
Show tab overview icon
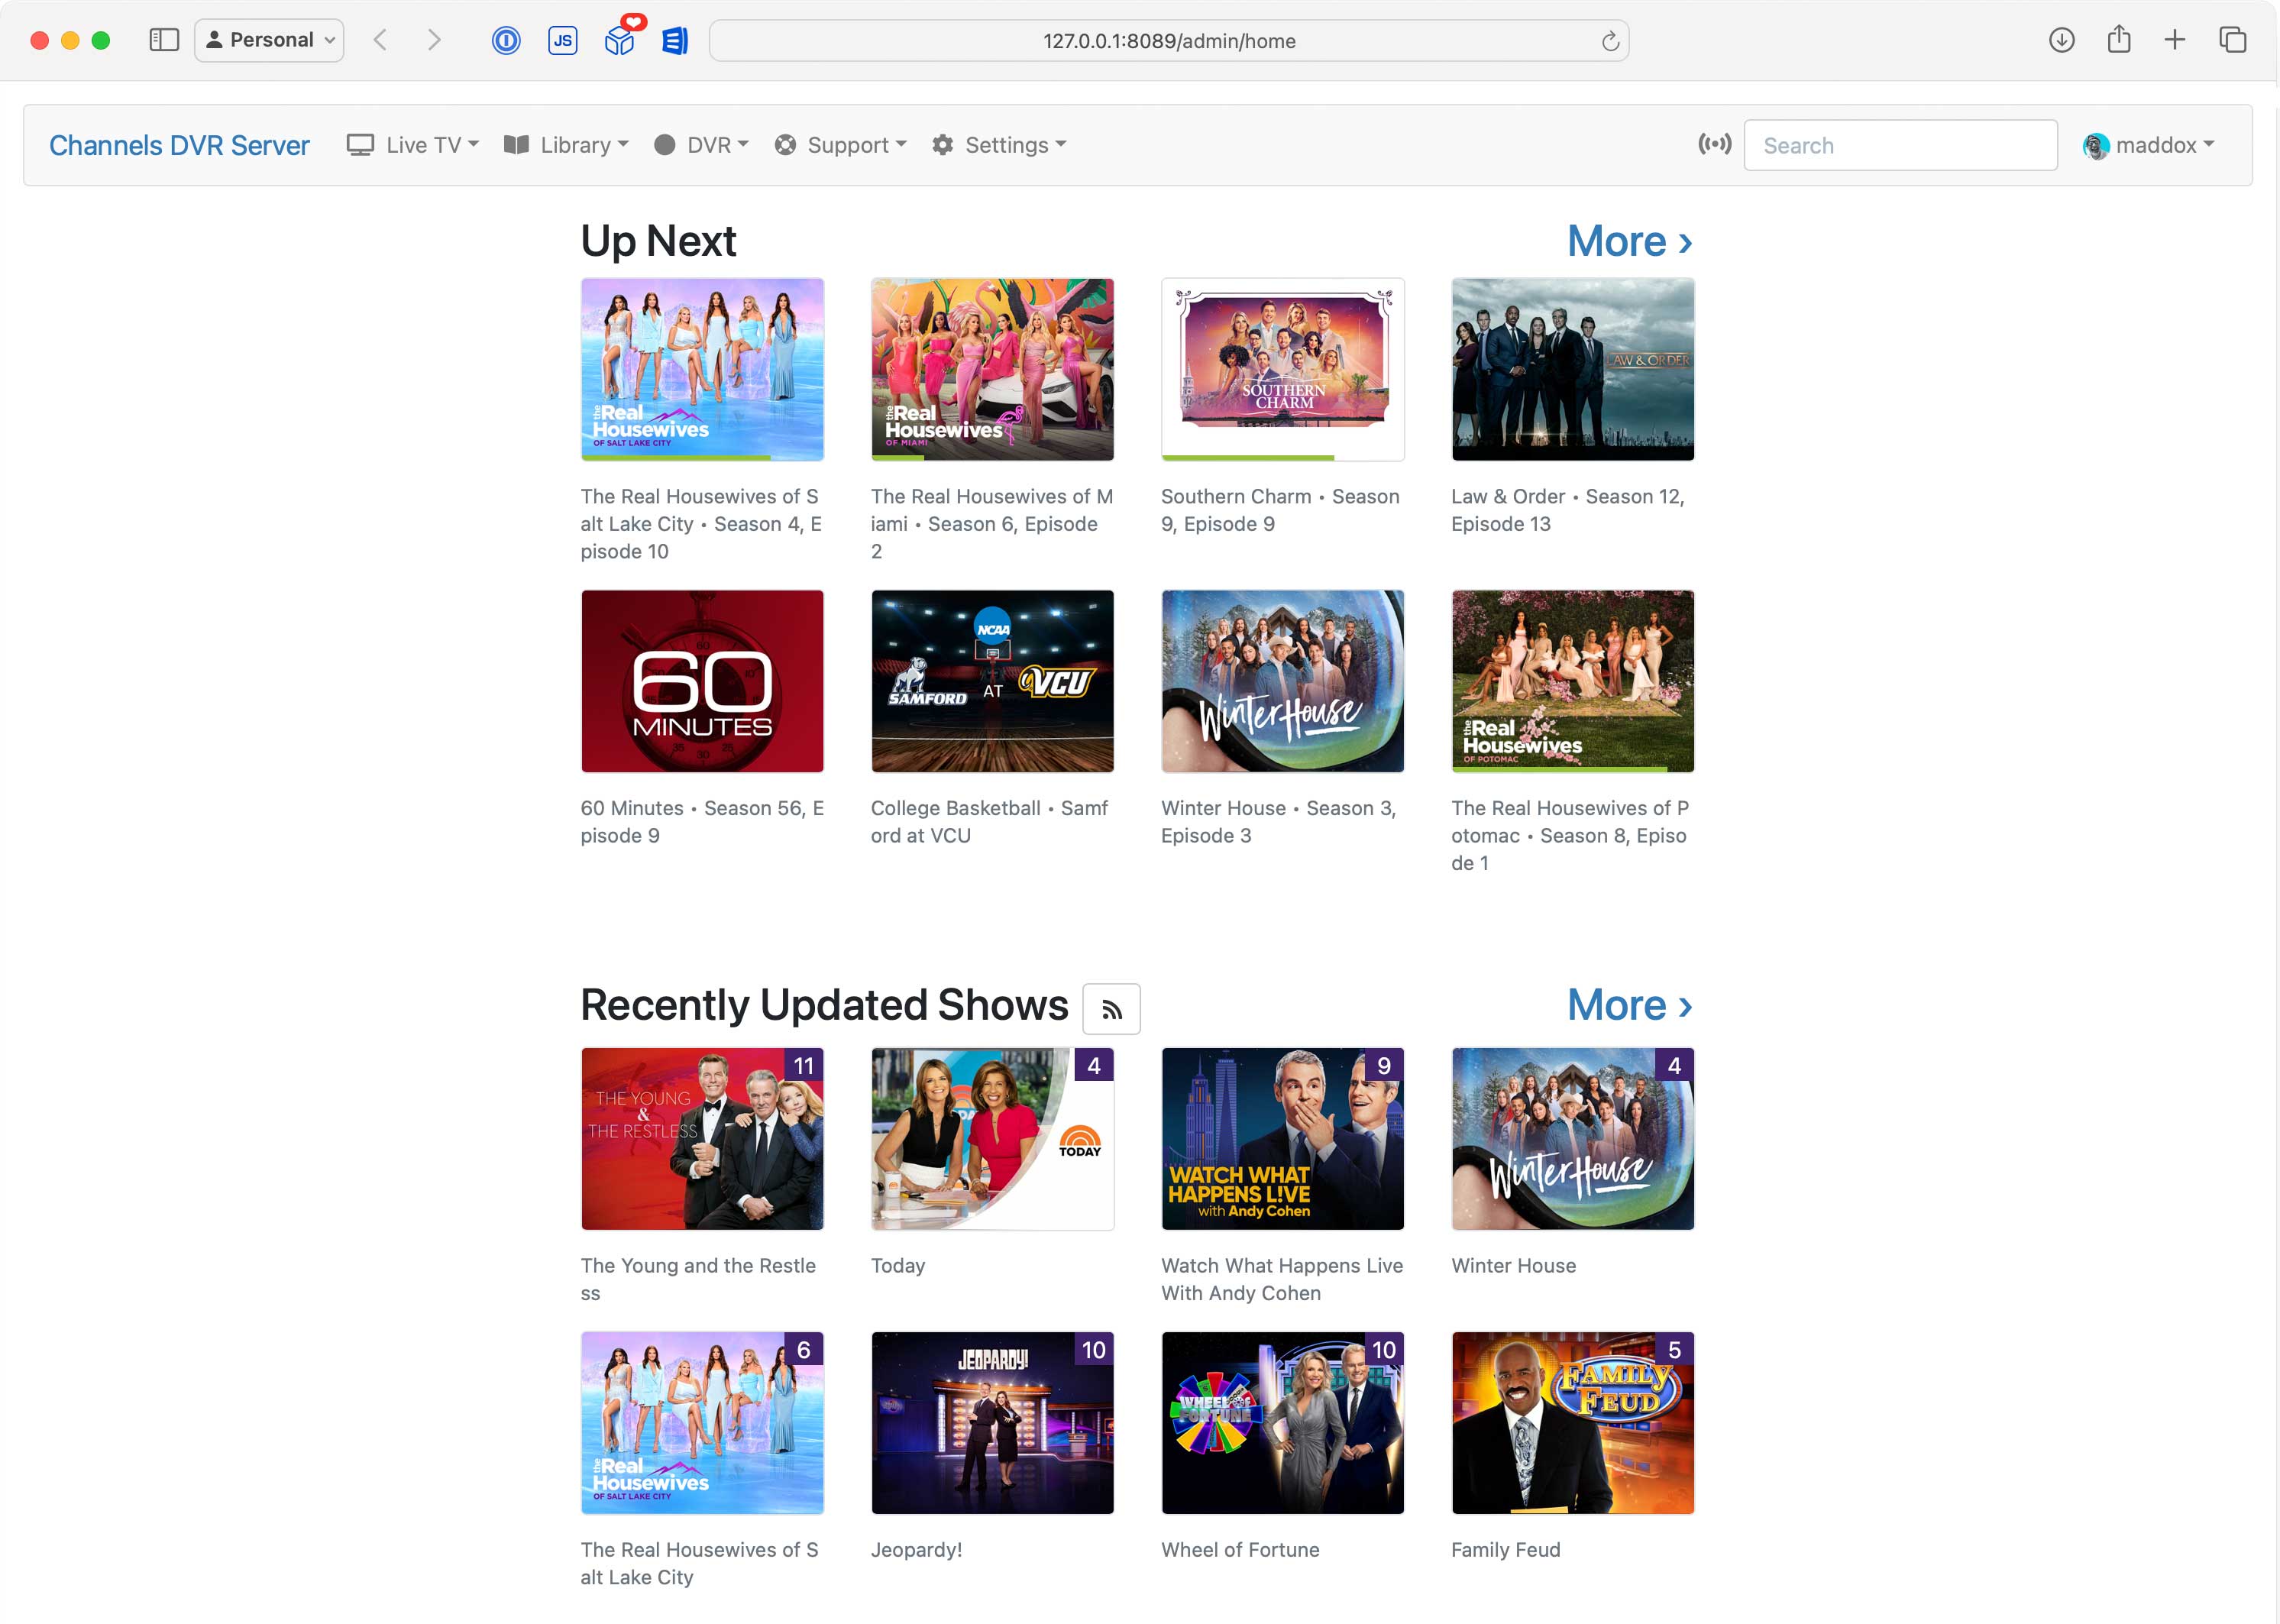click(2232, 40)
